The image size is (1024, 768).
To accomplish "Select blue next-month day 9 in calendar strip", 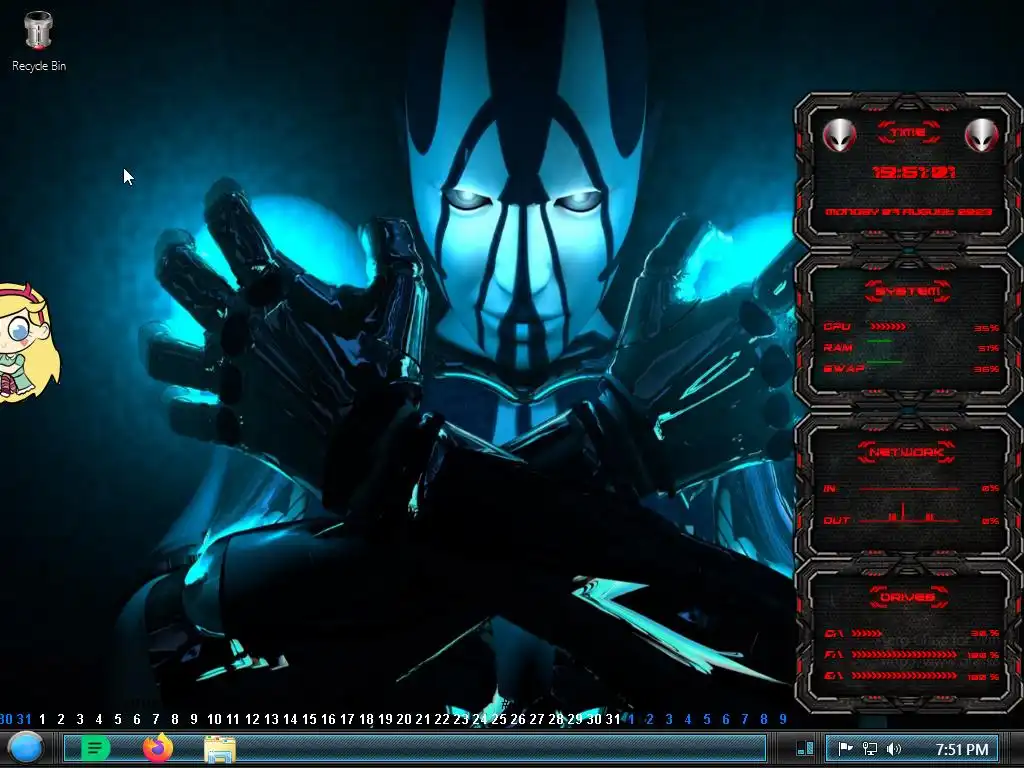I will click(x=782, y=719).
